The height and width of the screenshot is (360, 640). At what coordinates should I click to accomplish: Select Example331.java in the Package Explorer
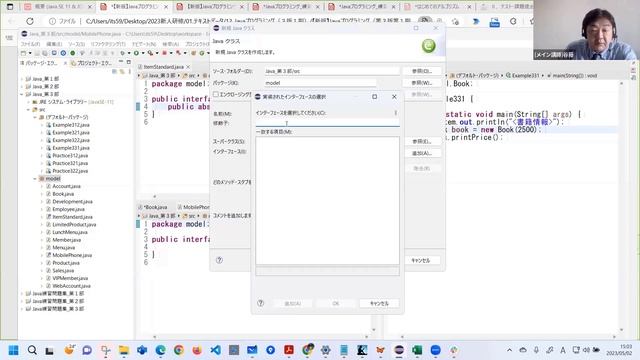(71, 148)
